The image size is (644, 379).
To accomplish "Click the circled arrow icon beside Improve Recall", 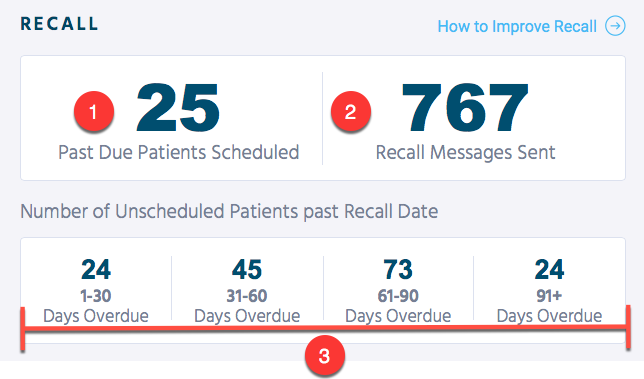I will tap(615, 26).
